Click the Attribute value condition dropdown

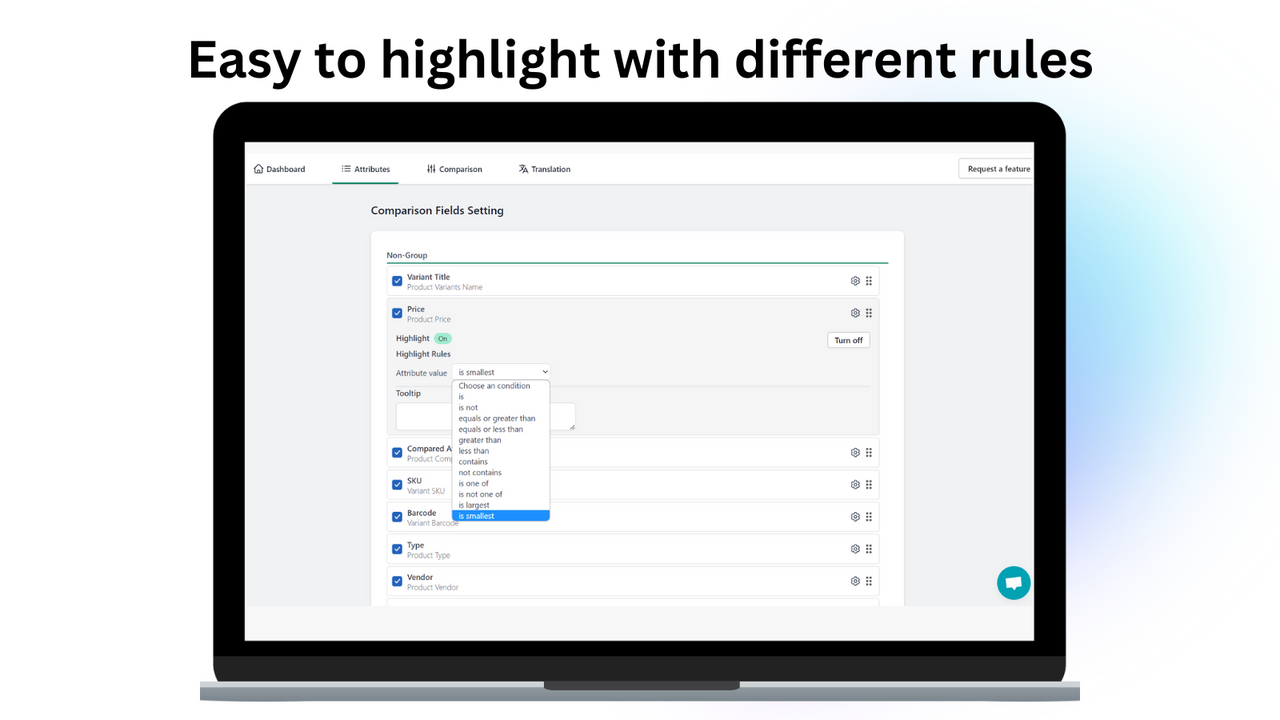point(501,372)
